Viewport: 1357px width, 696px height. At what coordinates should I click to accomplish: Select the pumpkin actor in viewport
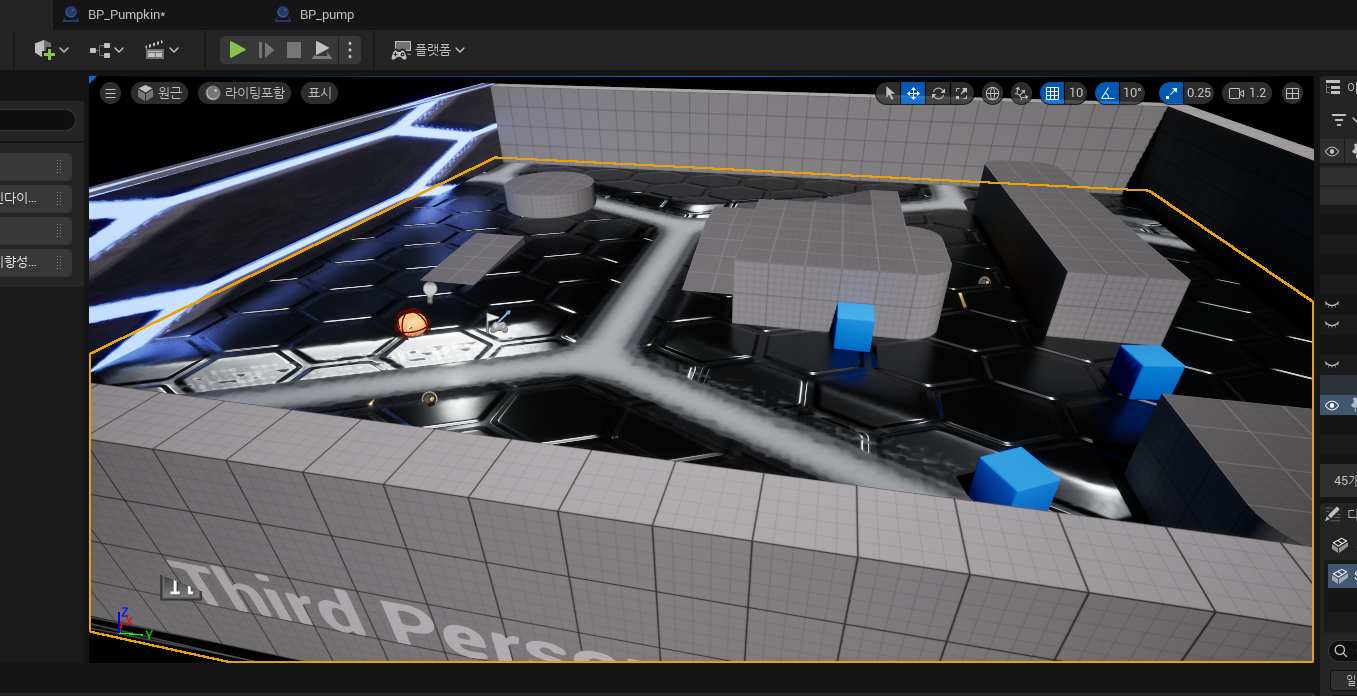click(x=412, y=322)
